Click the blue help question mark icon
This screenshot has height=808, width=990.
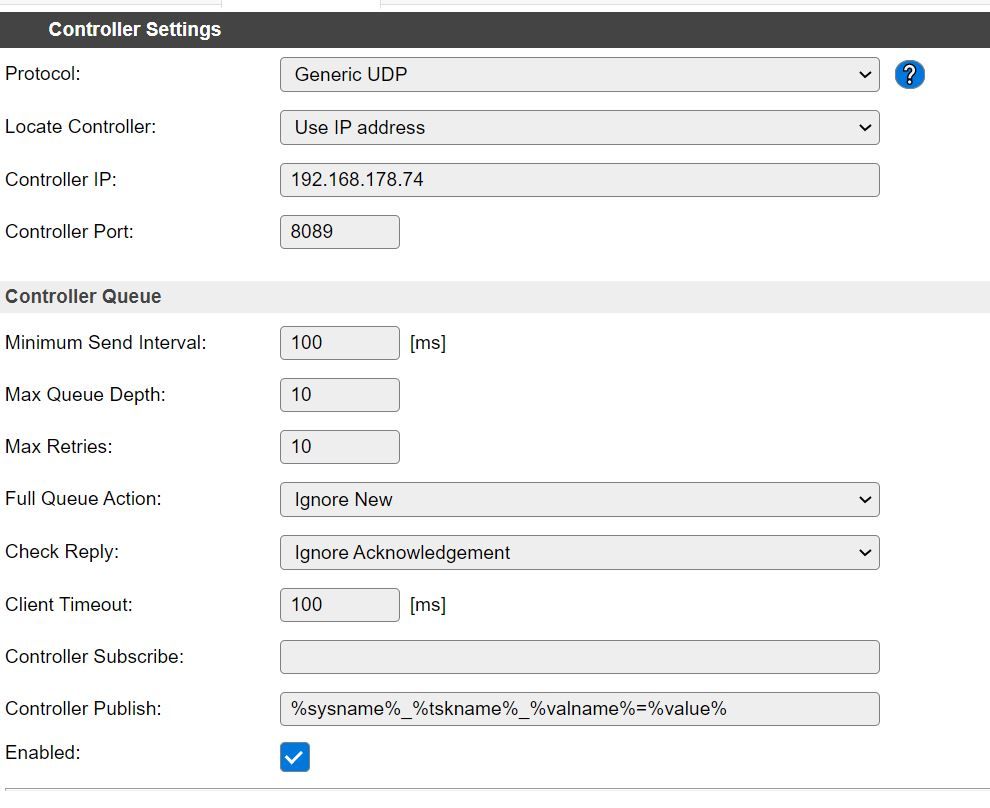(x=909, y=74)
